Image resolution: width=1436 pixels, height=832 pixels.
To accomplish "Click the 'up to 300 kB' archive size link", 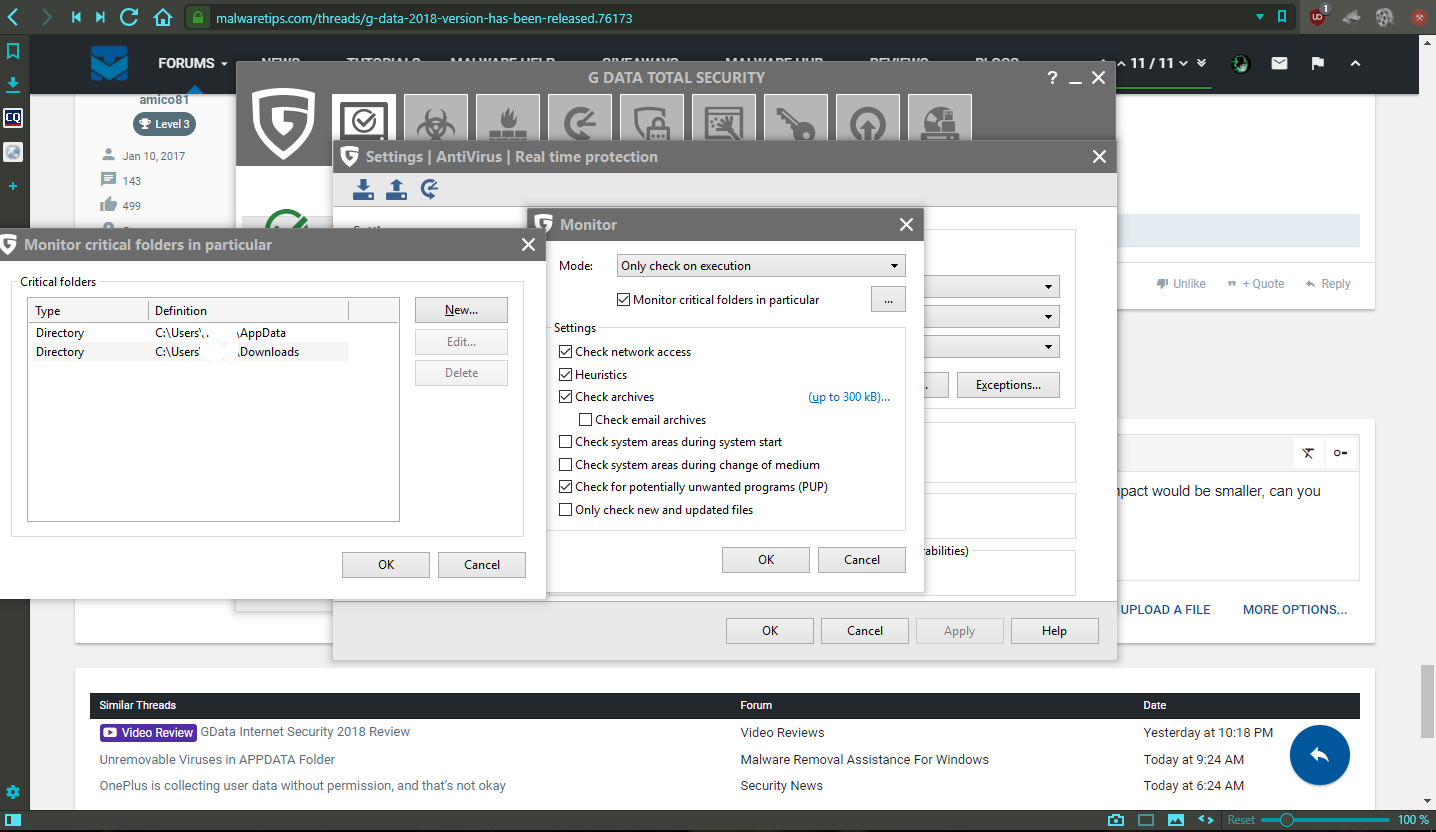I will [848, 397].
